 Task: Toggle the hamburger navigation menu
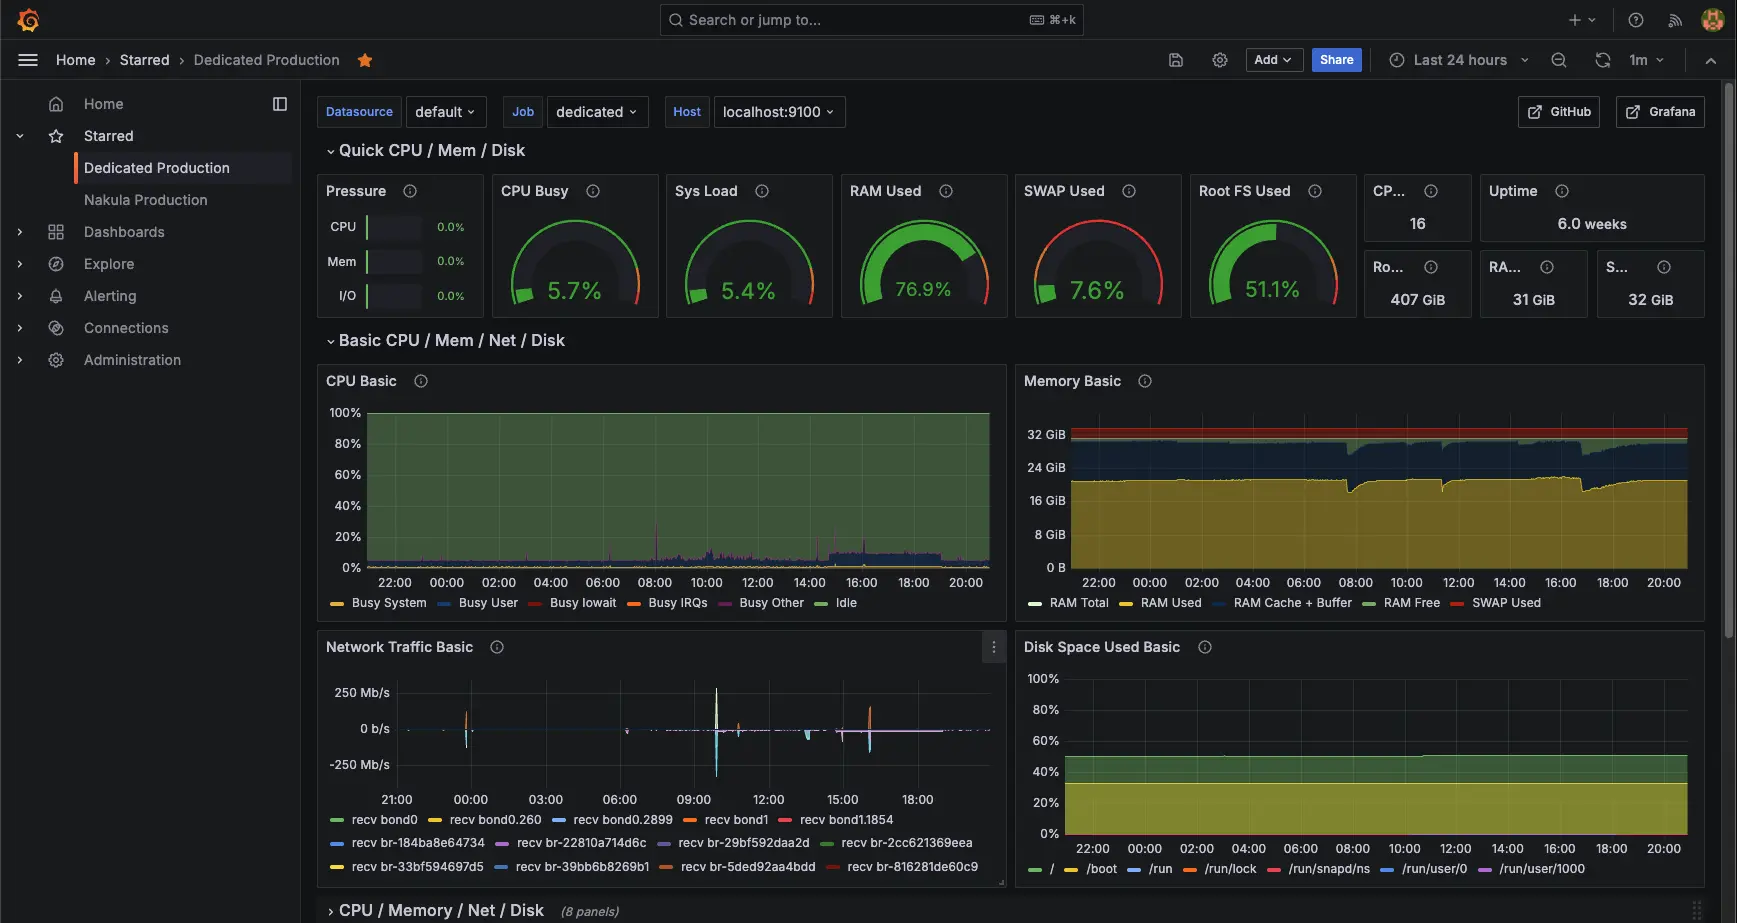(x=28, y=60)
